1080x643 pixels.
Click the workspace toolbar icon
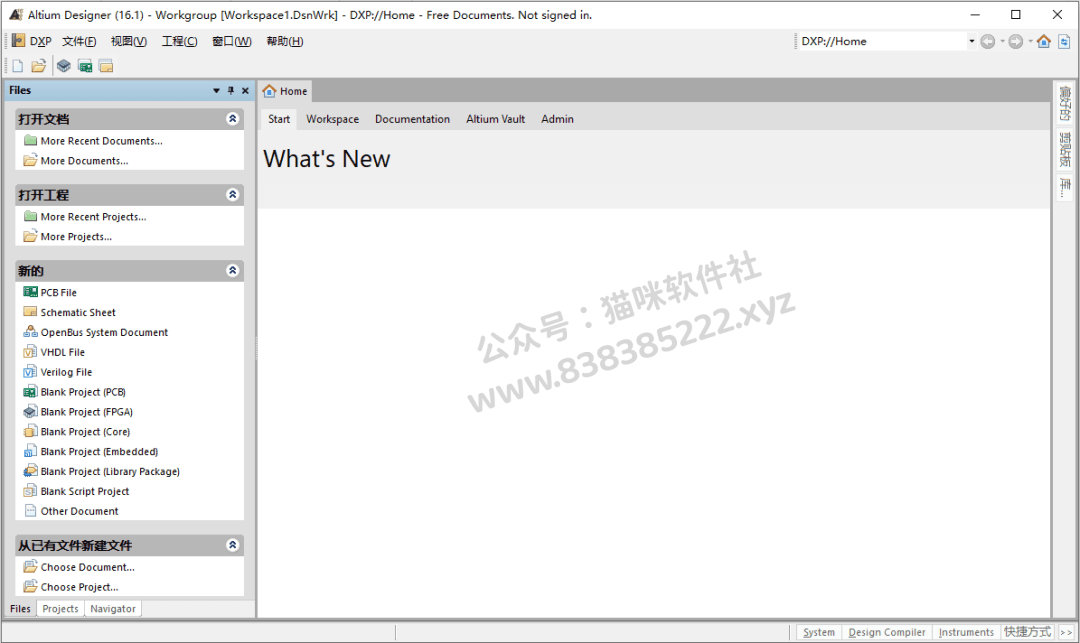[106, 66]
